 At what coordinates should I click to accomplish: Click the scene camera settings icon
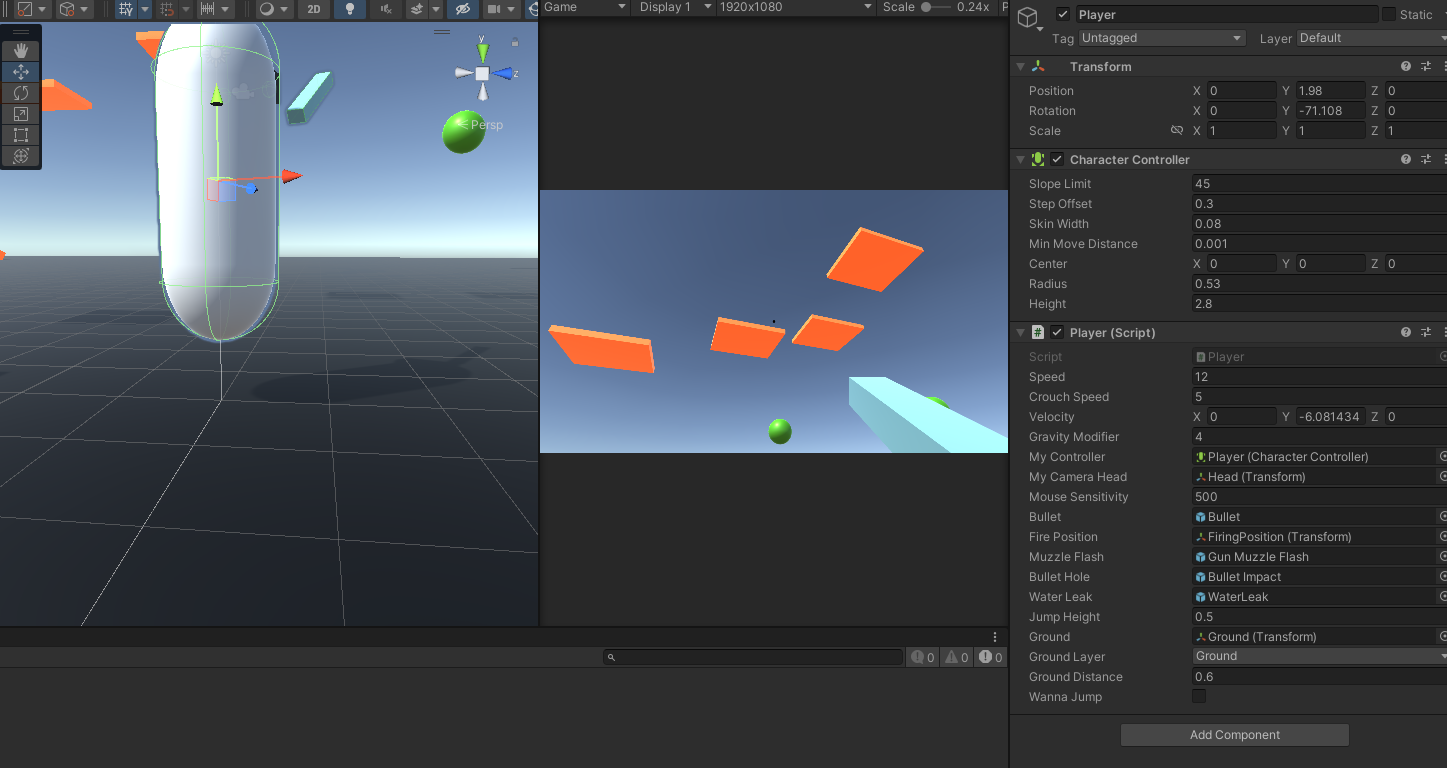click(493, 9)
